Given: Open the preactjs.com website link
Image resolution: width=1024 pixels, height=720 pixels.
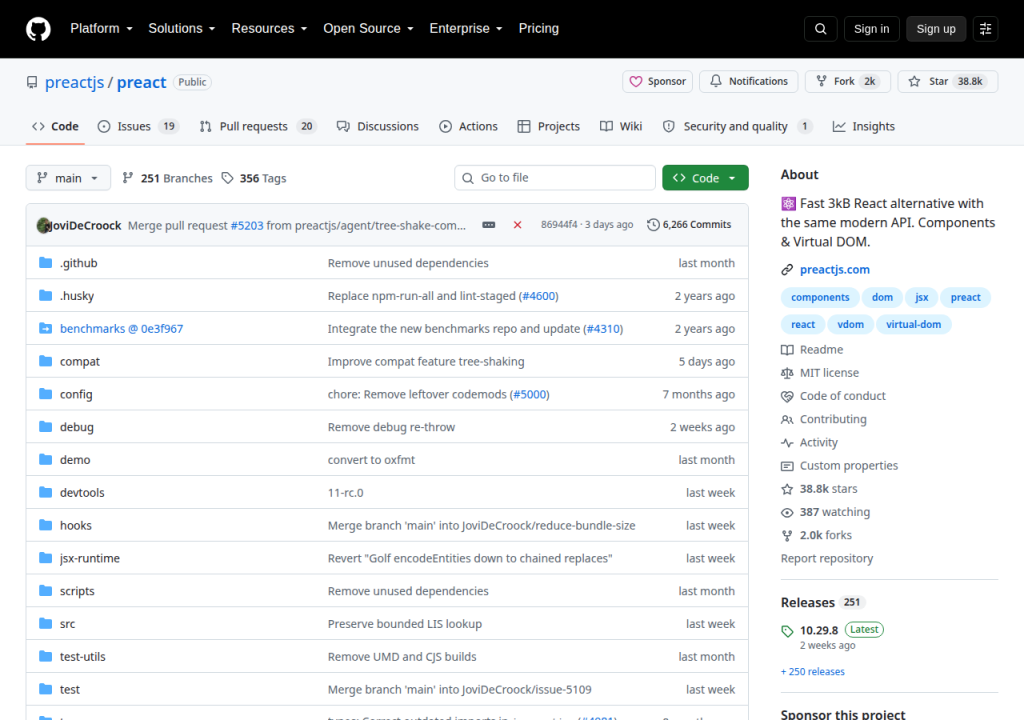Looking at the screenshot, I should coord(835,270).
